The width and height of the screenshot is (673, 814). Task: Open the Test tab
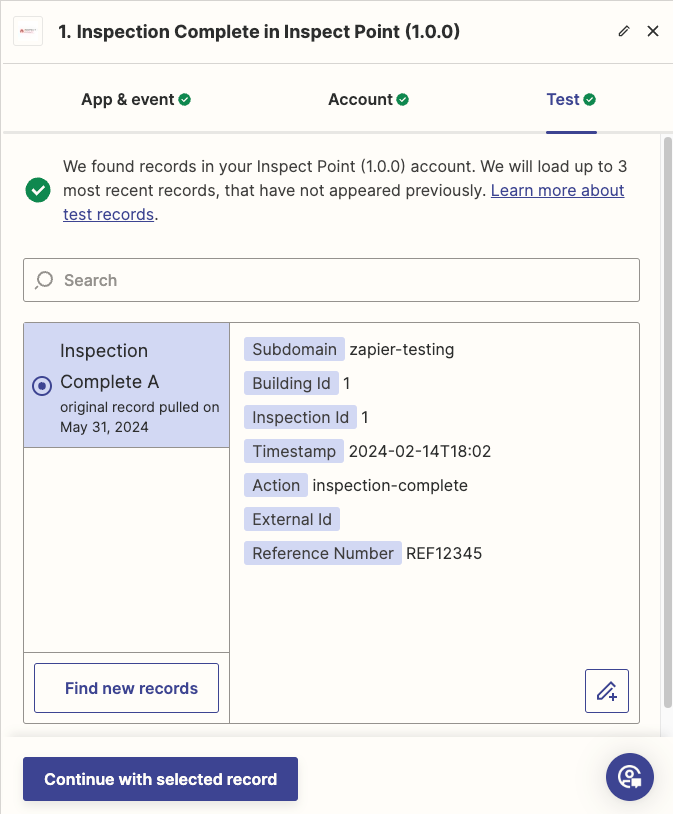pos(563,99)
